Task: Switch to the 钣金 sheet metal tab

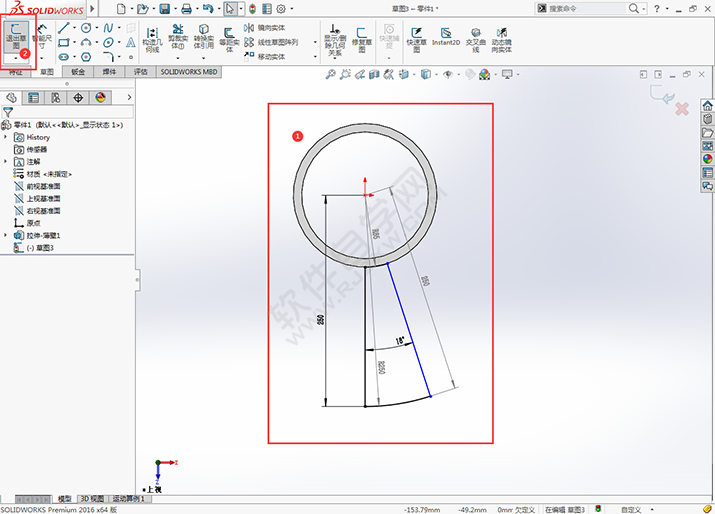Action: [77, 73]
